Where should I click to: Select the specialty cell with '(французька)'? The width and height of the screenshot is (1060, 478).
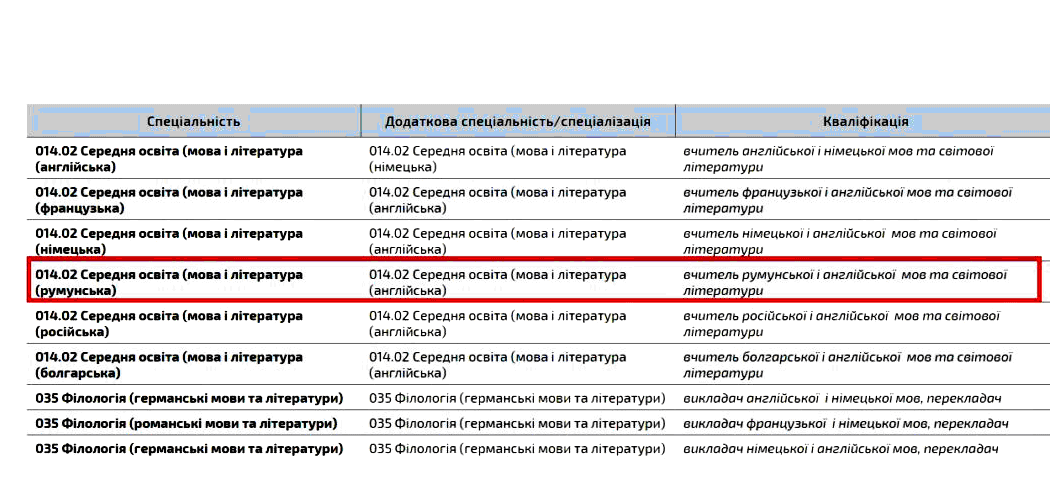(x=168, y=200)
